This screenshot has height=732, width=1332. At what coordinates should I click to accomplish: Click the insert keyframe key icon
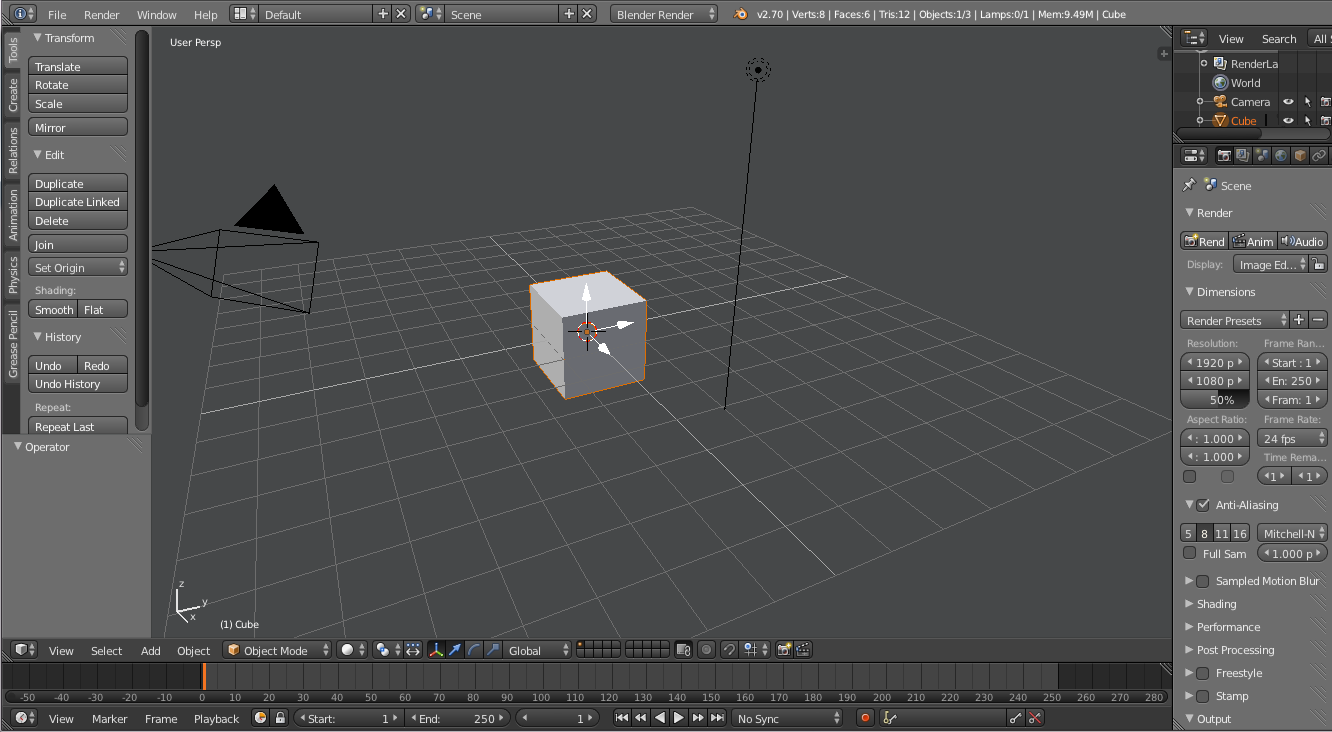click(x=1016, y=718)
